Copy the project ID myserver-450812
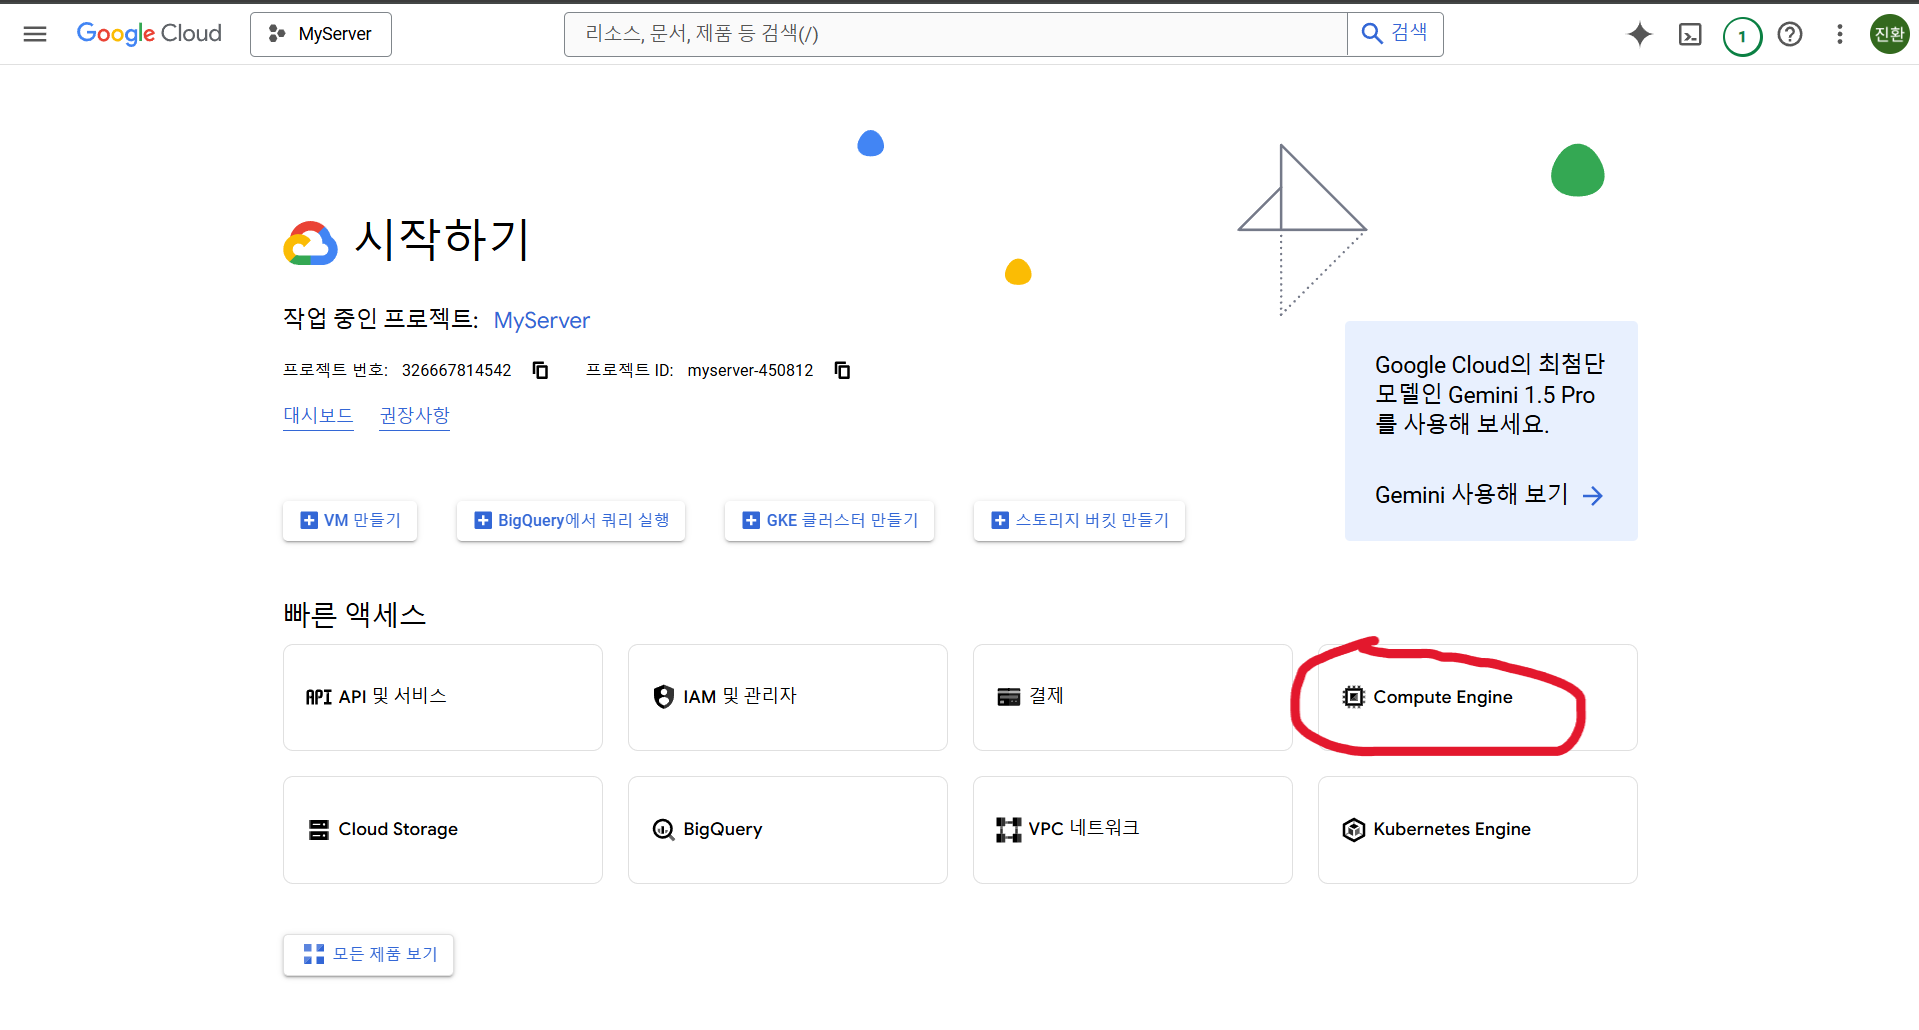Viewport: 1919px width, 1030px height. [842, 370]
